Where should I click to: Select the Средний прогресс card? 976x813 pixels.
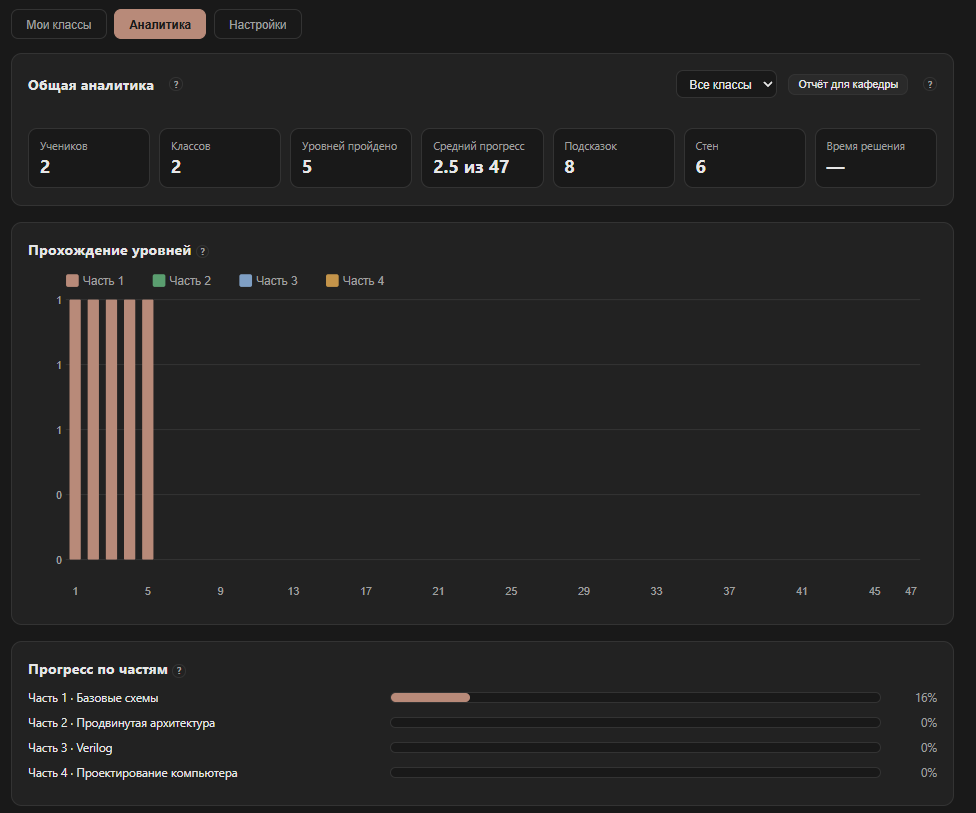tap(482, 158)
